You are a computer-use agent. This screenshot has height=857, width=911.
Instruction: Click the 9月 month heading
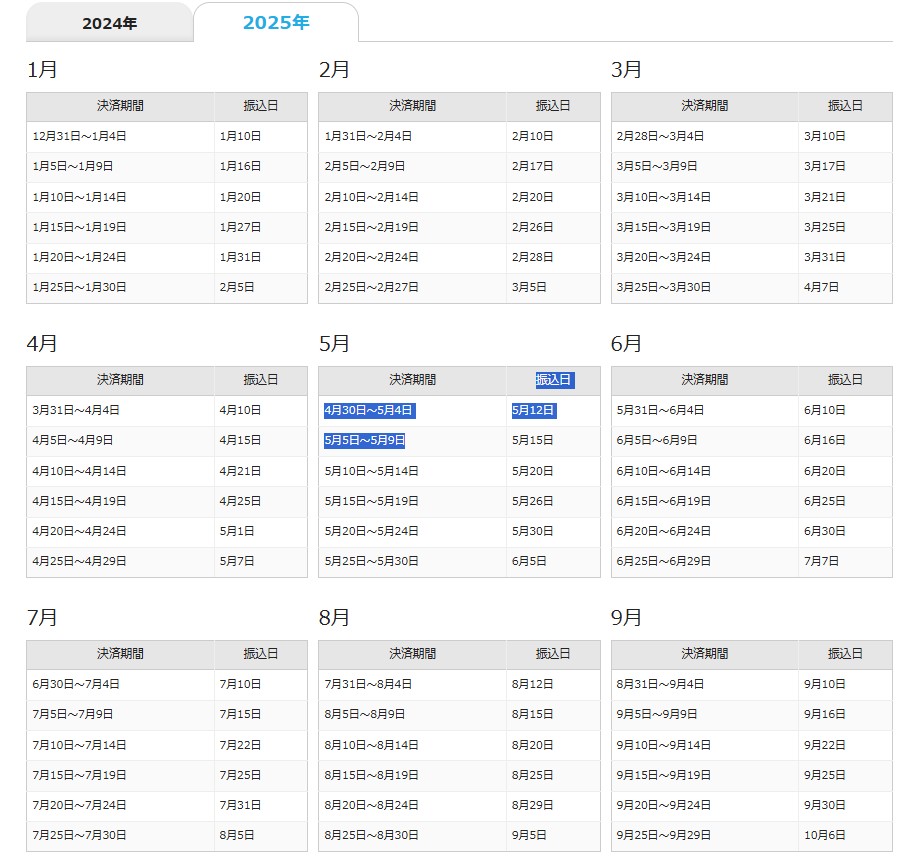[x=626, y=618]
